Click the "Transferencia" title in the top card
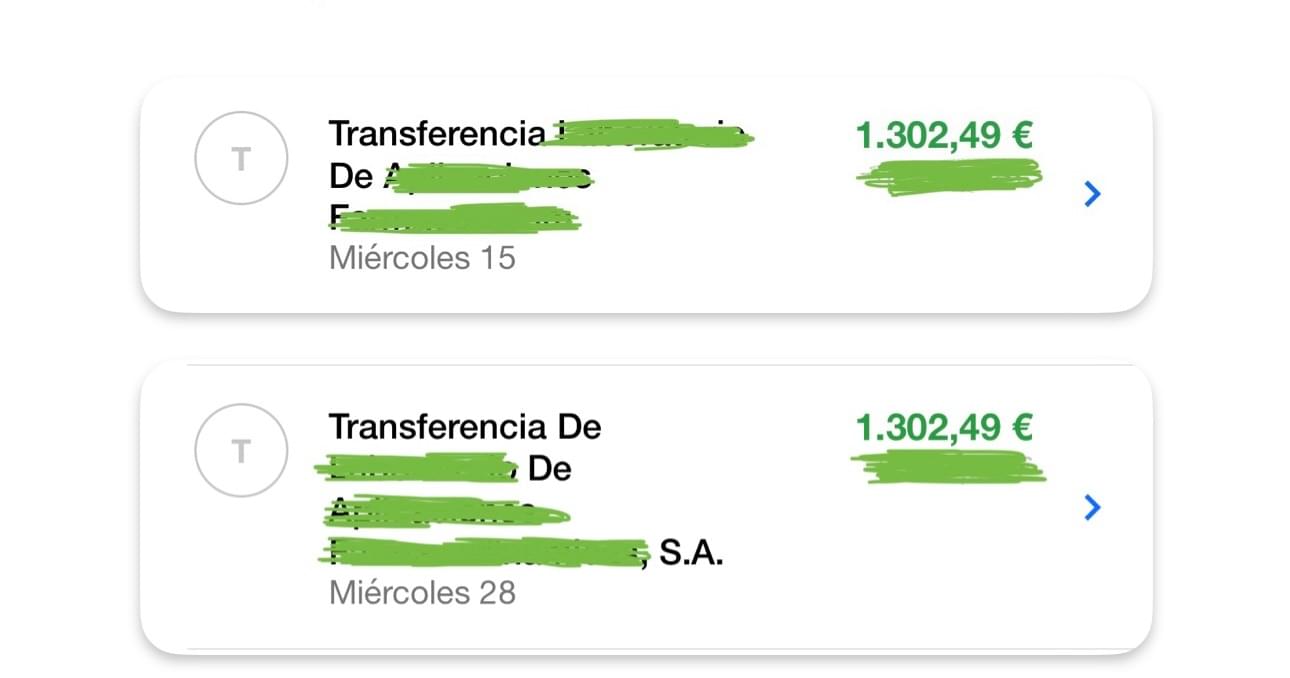1290x678 pixels. click(437, 134)
